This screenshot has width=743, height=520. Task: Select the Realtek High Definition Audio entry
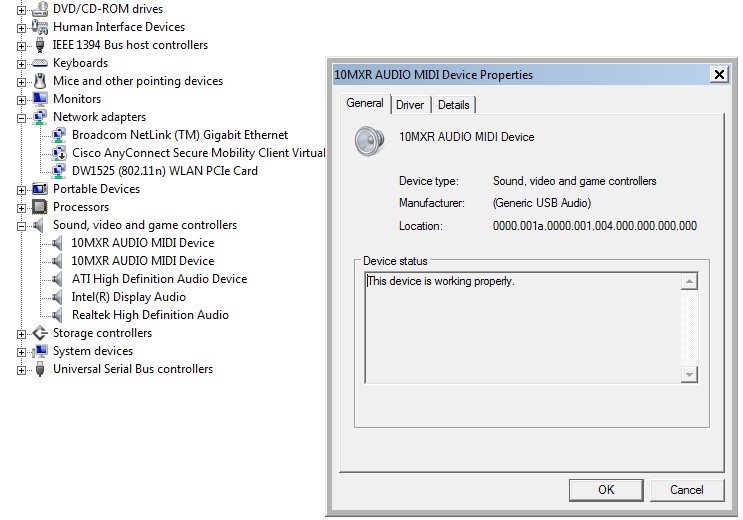tap(150, 315)
